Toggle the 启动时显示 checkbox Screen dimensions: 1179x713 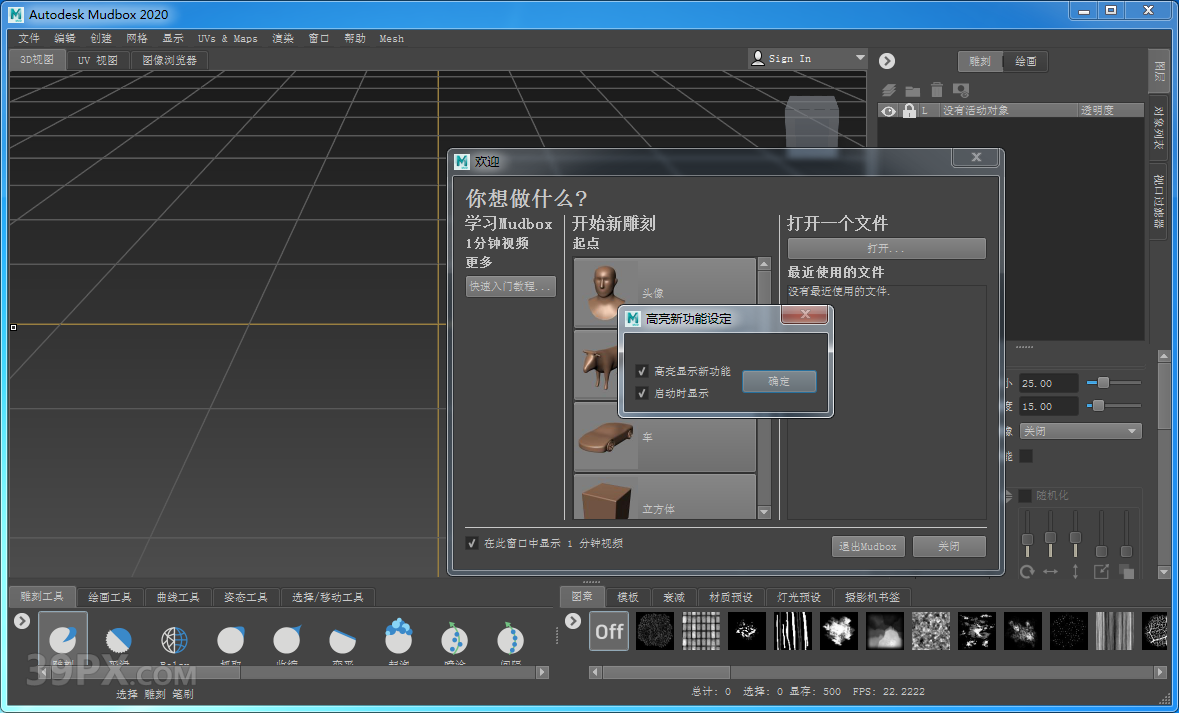pos(642,393)
